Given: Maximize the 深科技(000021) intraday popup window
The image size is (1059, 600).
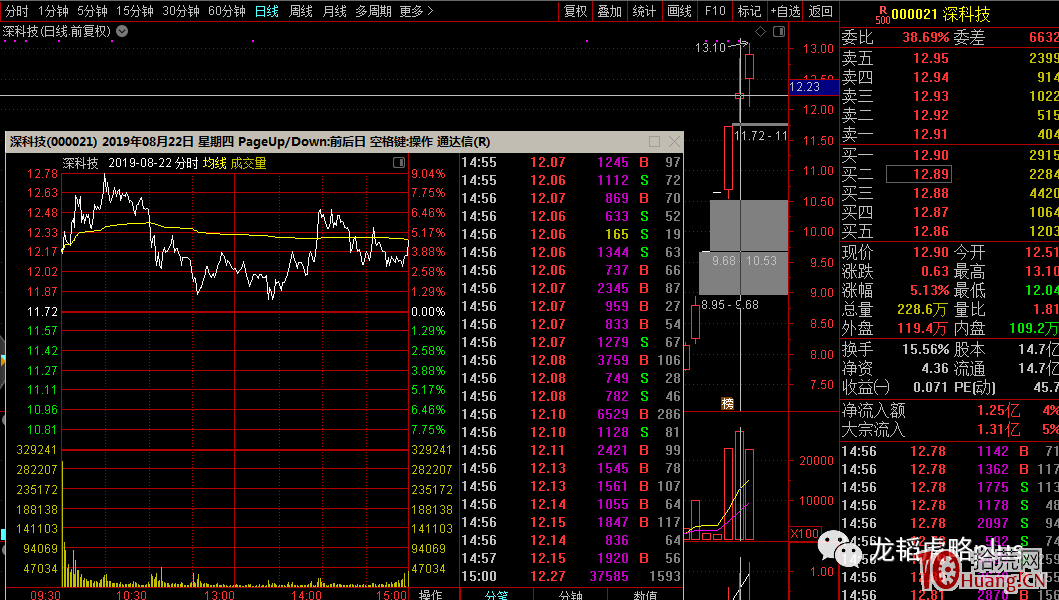Looking at the screenshot, I should click(x=654, y=141).
